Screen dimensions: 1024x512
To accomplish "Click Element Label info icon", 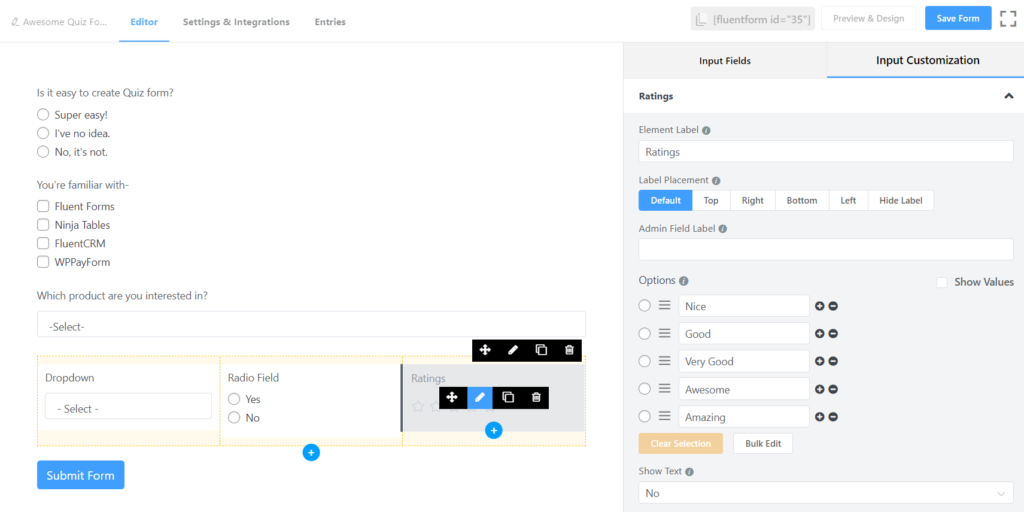I will coord(706,130).
